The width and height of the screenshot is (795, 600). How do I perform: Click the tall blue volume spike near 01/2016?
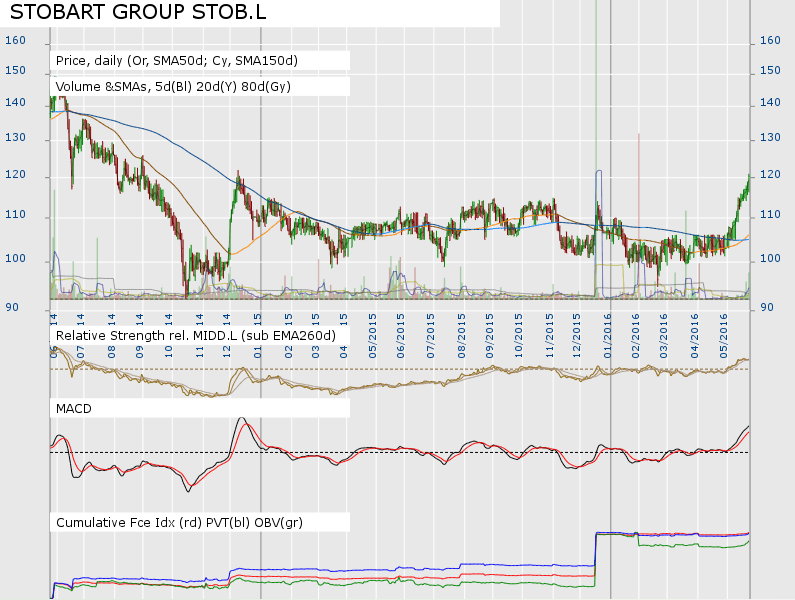[599, 233]
